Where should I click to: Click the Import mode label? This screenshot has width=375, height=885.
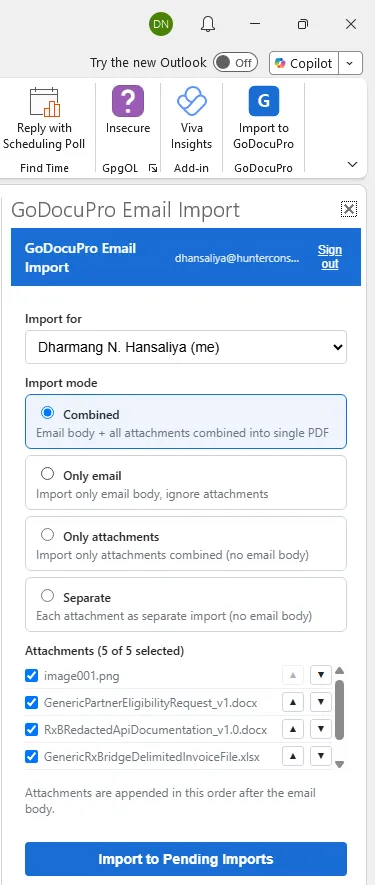pyautogui.click(x=61, y=383)
